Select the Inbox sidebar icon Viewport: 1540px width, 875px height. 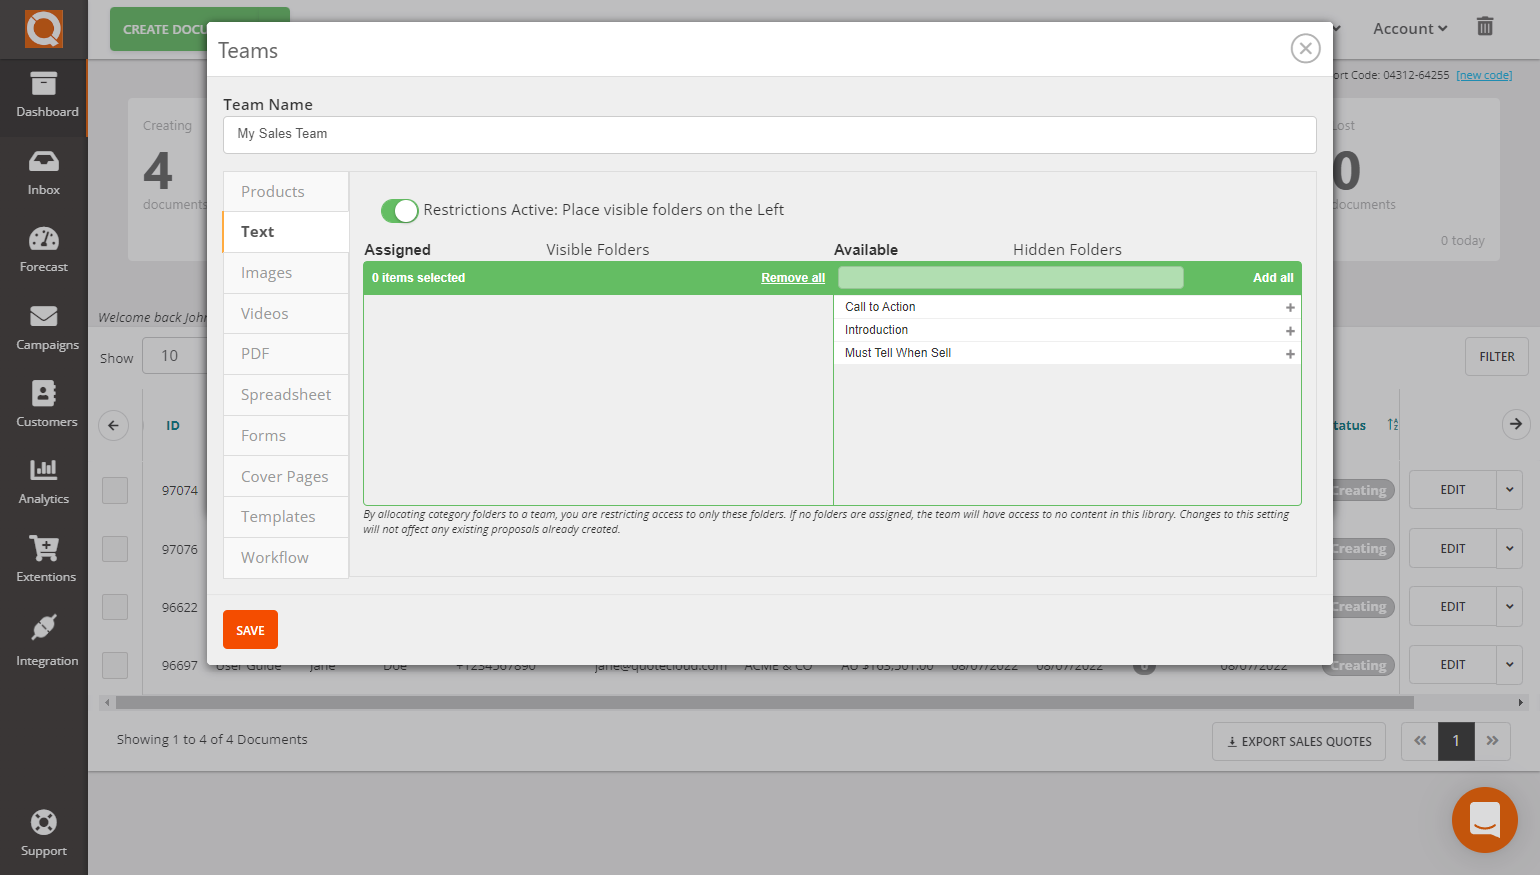coord(44,172)
